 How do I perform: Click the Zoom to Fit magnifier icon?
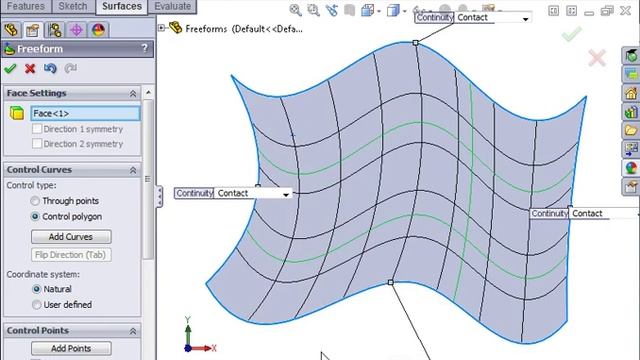click(x=295, y=10)
